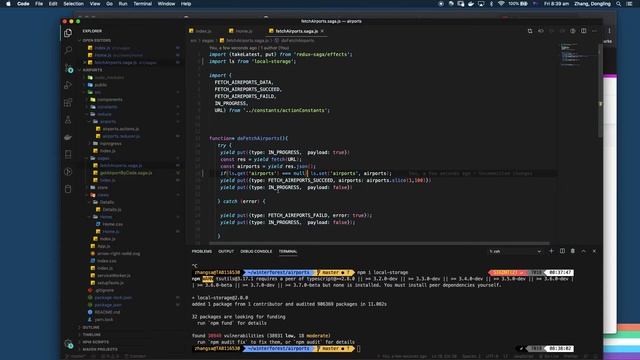
Task: Click the Kill Terminal trash icon
Action: click(x=573, y=251)
